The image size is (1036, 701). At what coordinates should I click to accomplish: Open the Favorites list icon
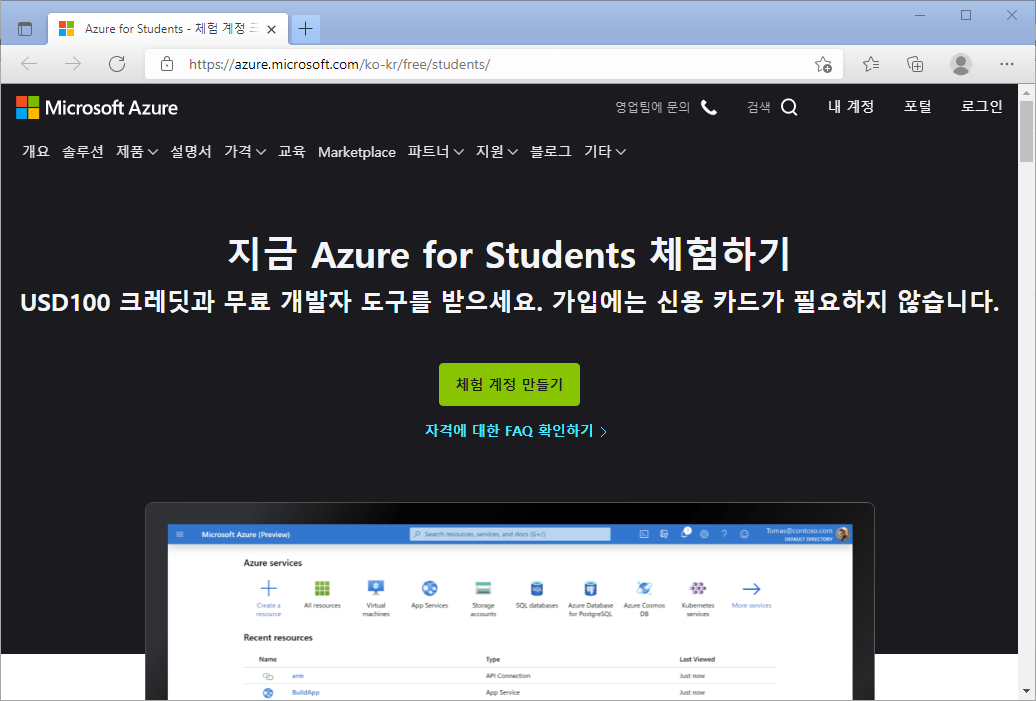coord(871,64)
